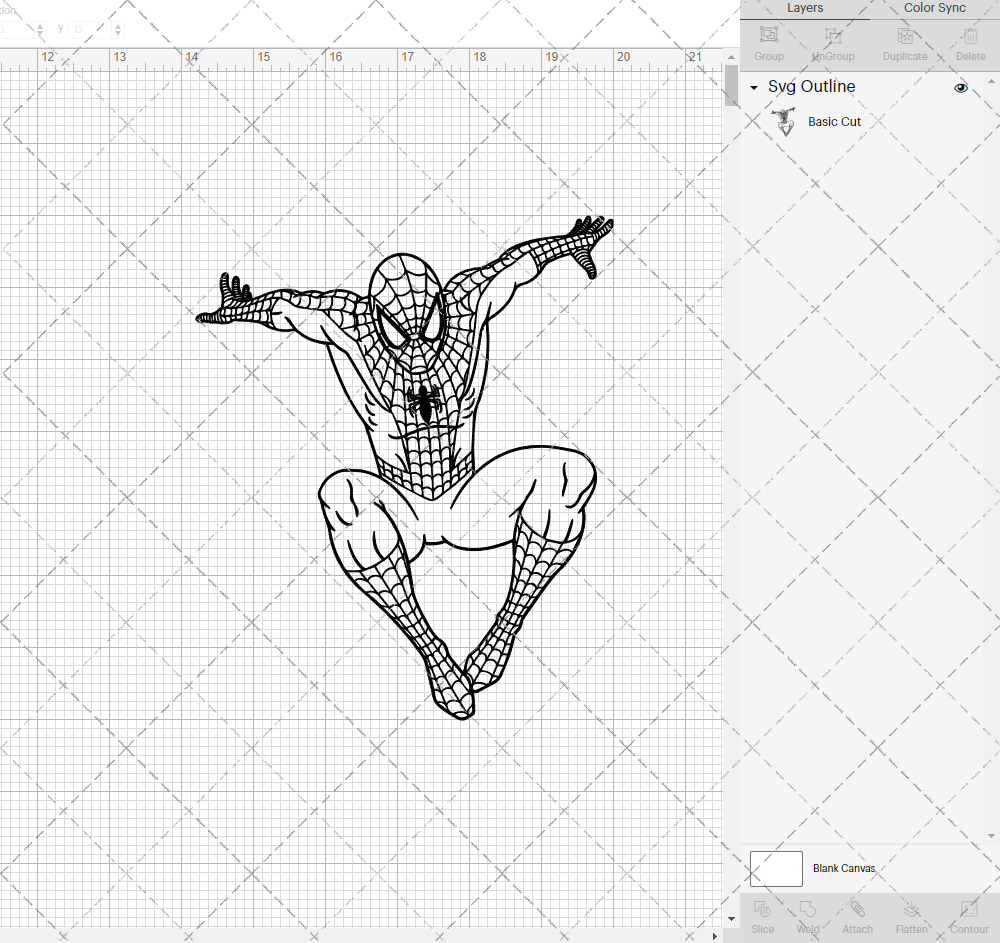Screen dimensions: 1000x943
Task: Select the Basic Cut layer label
Action: (x=834, y=122)
